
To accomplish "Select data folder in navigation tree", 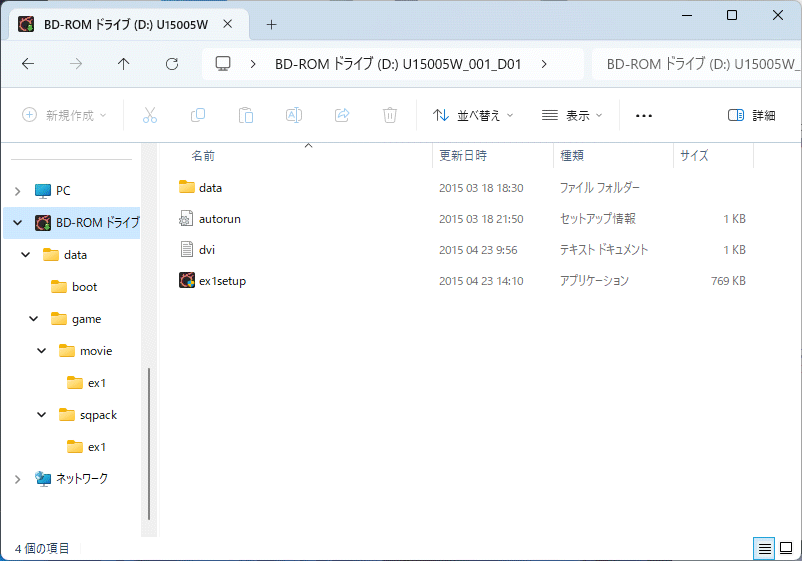I will pos(75,255).
